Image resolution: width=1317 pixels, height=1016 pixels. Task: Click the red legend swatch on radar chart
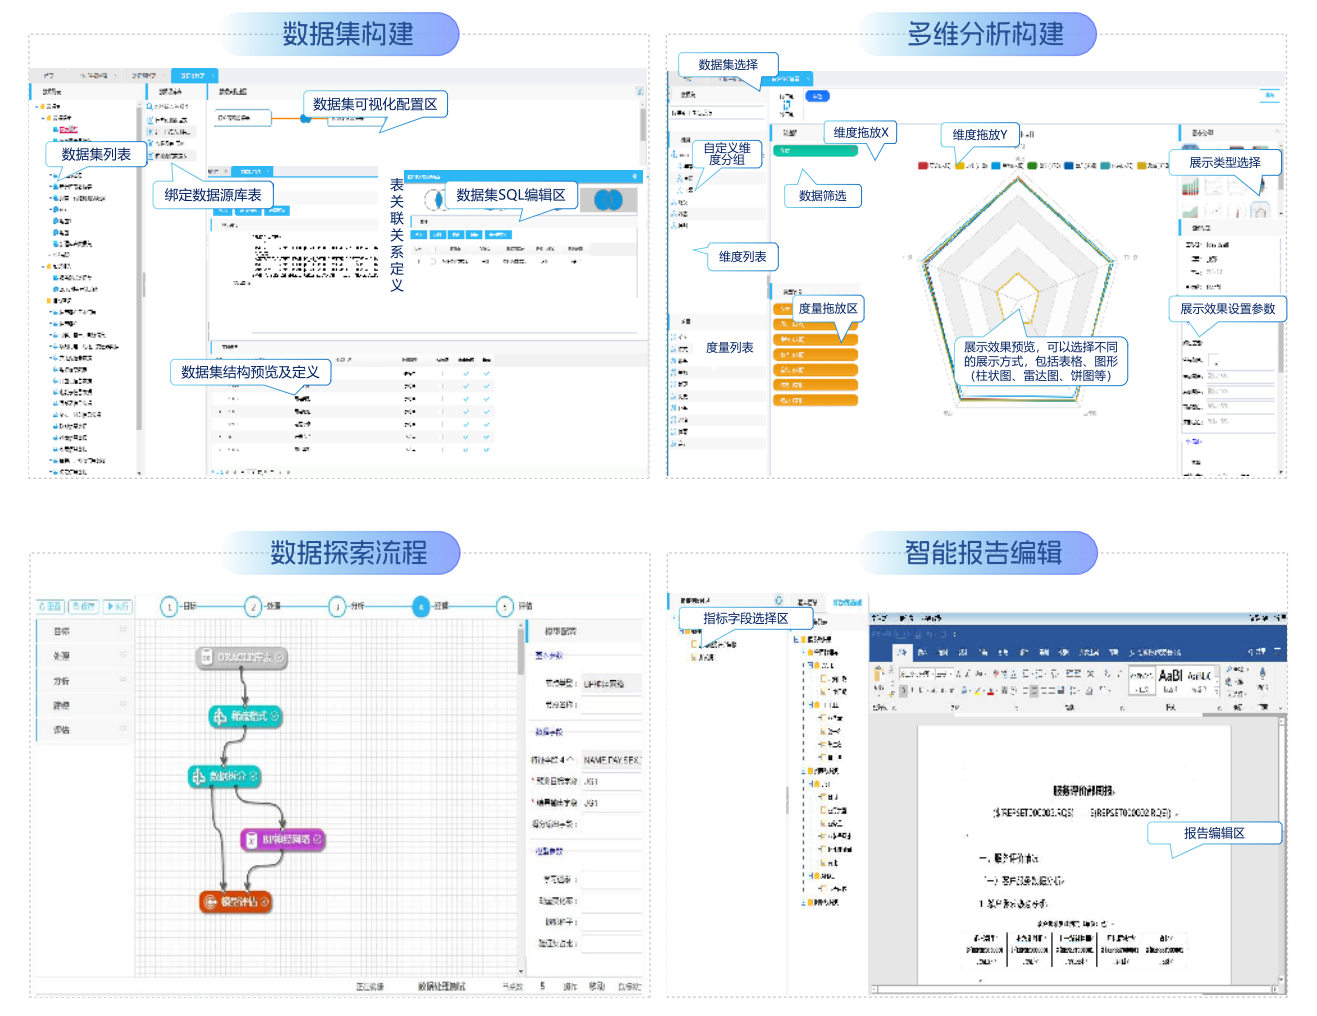(922, 166)
